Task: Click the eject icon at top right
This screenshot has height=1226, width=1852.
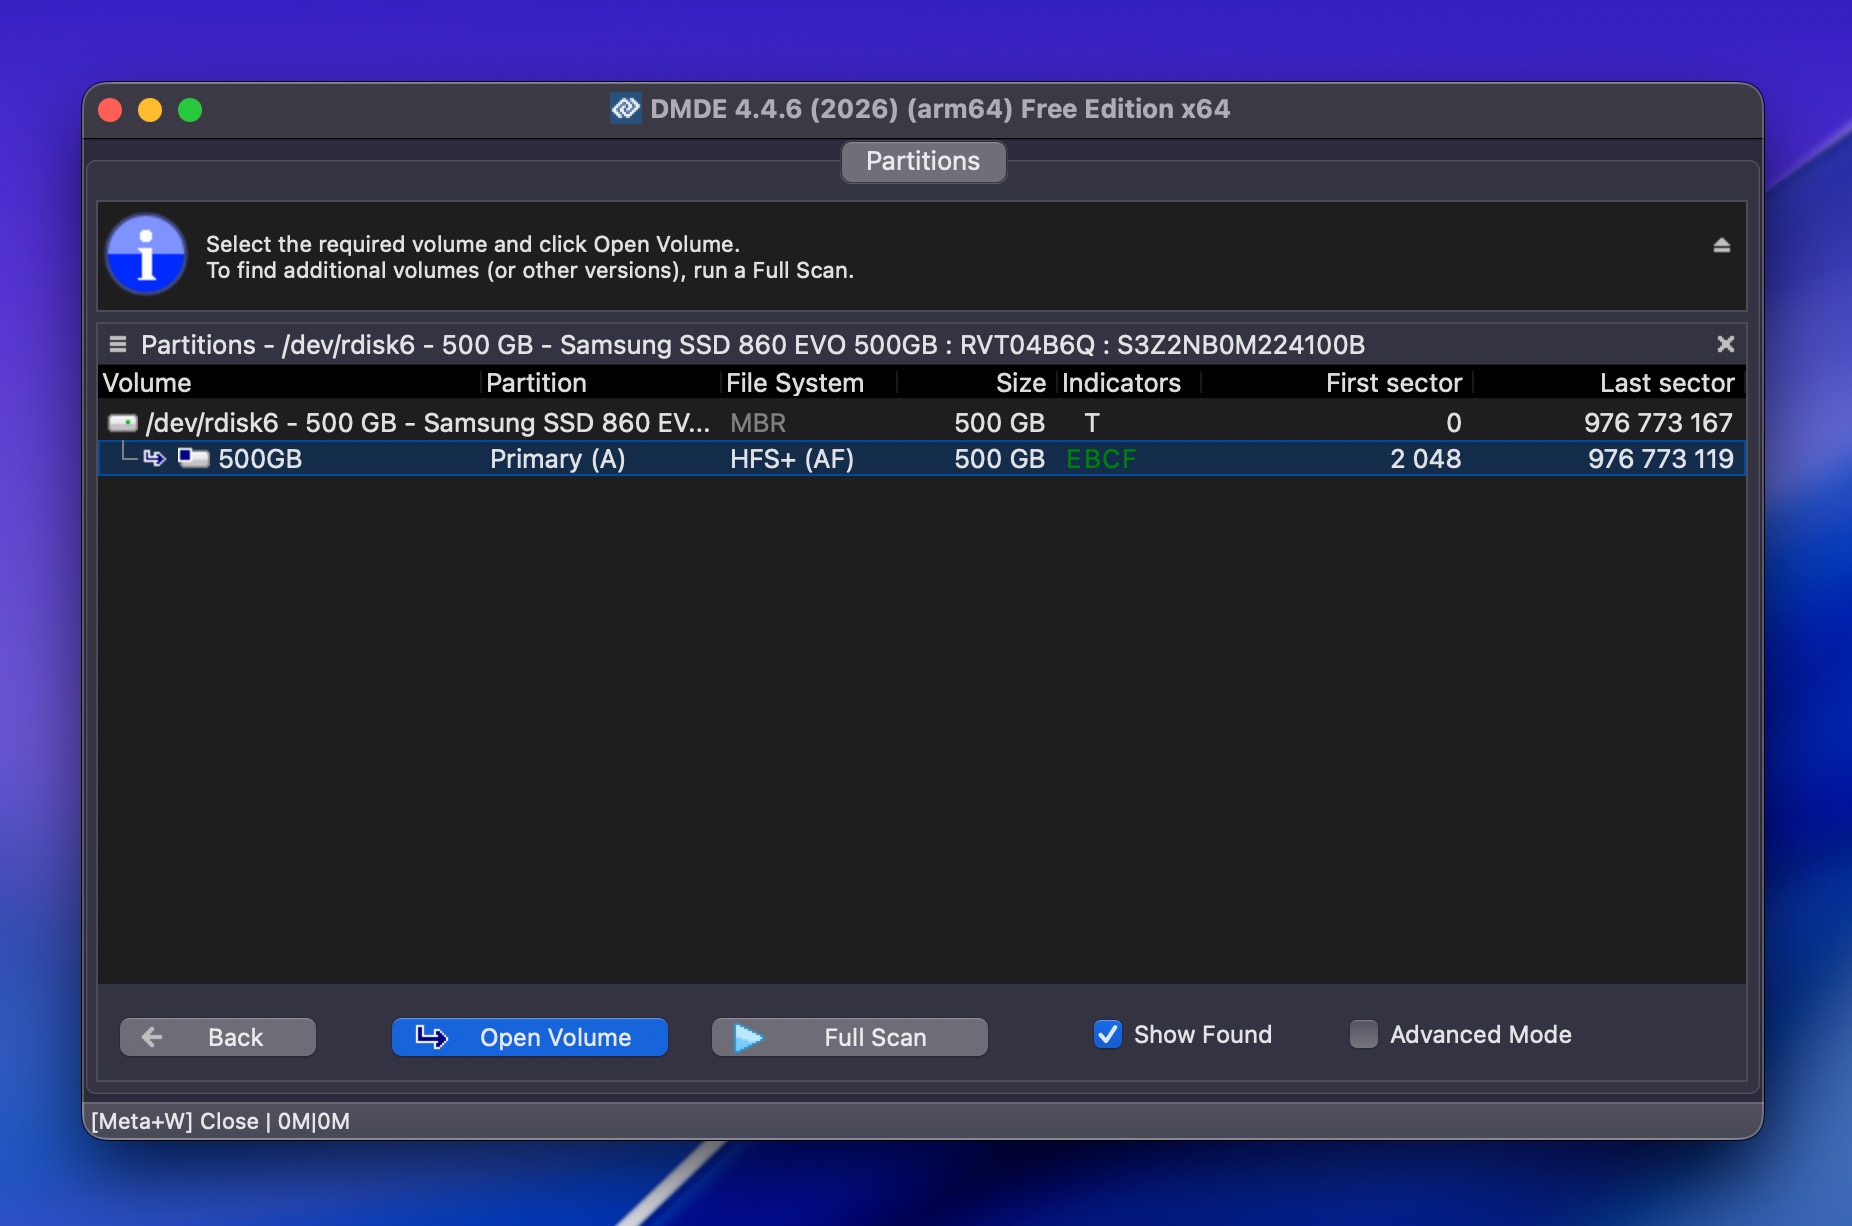Action: point(1722,243)
